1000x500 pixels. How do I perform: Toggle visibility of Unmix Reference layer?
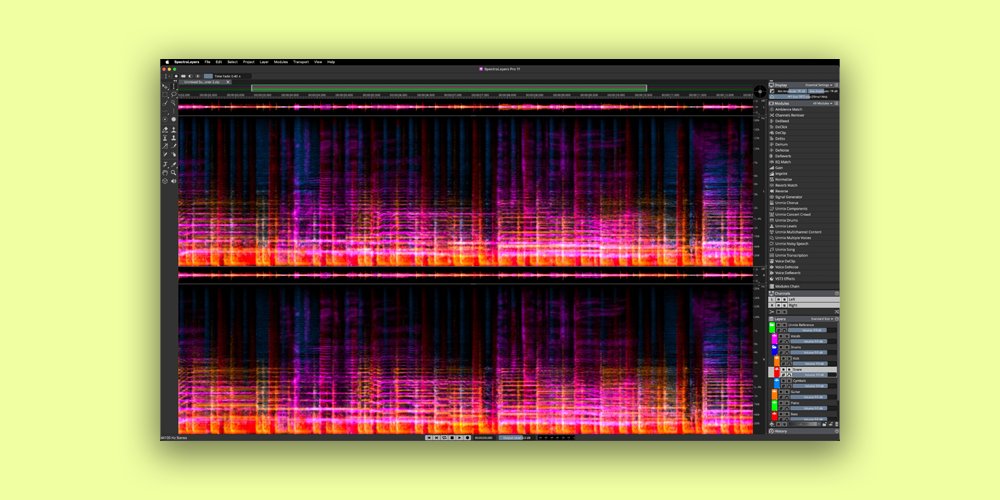tap(779, 325)
